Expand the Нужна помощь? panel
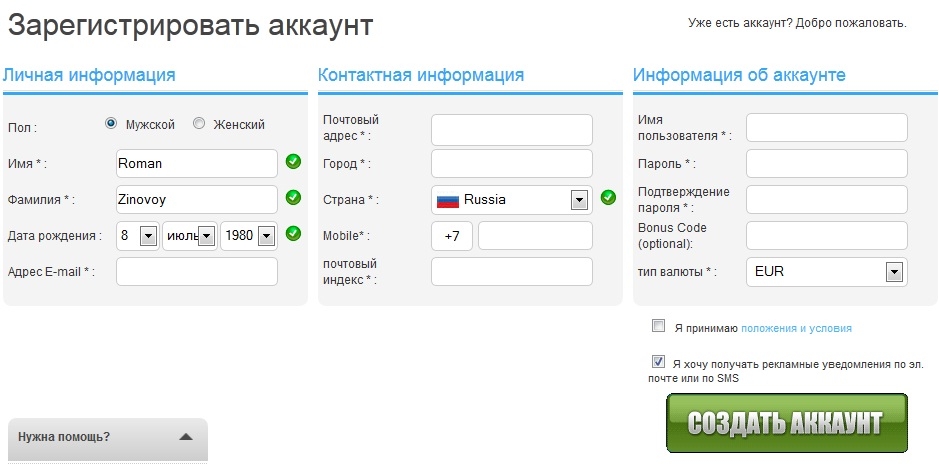The height and width of the screenshot is (474, 939). tap(185, 437)
